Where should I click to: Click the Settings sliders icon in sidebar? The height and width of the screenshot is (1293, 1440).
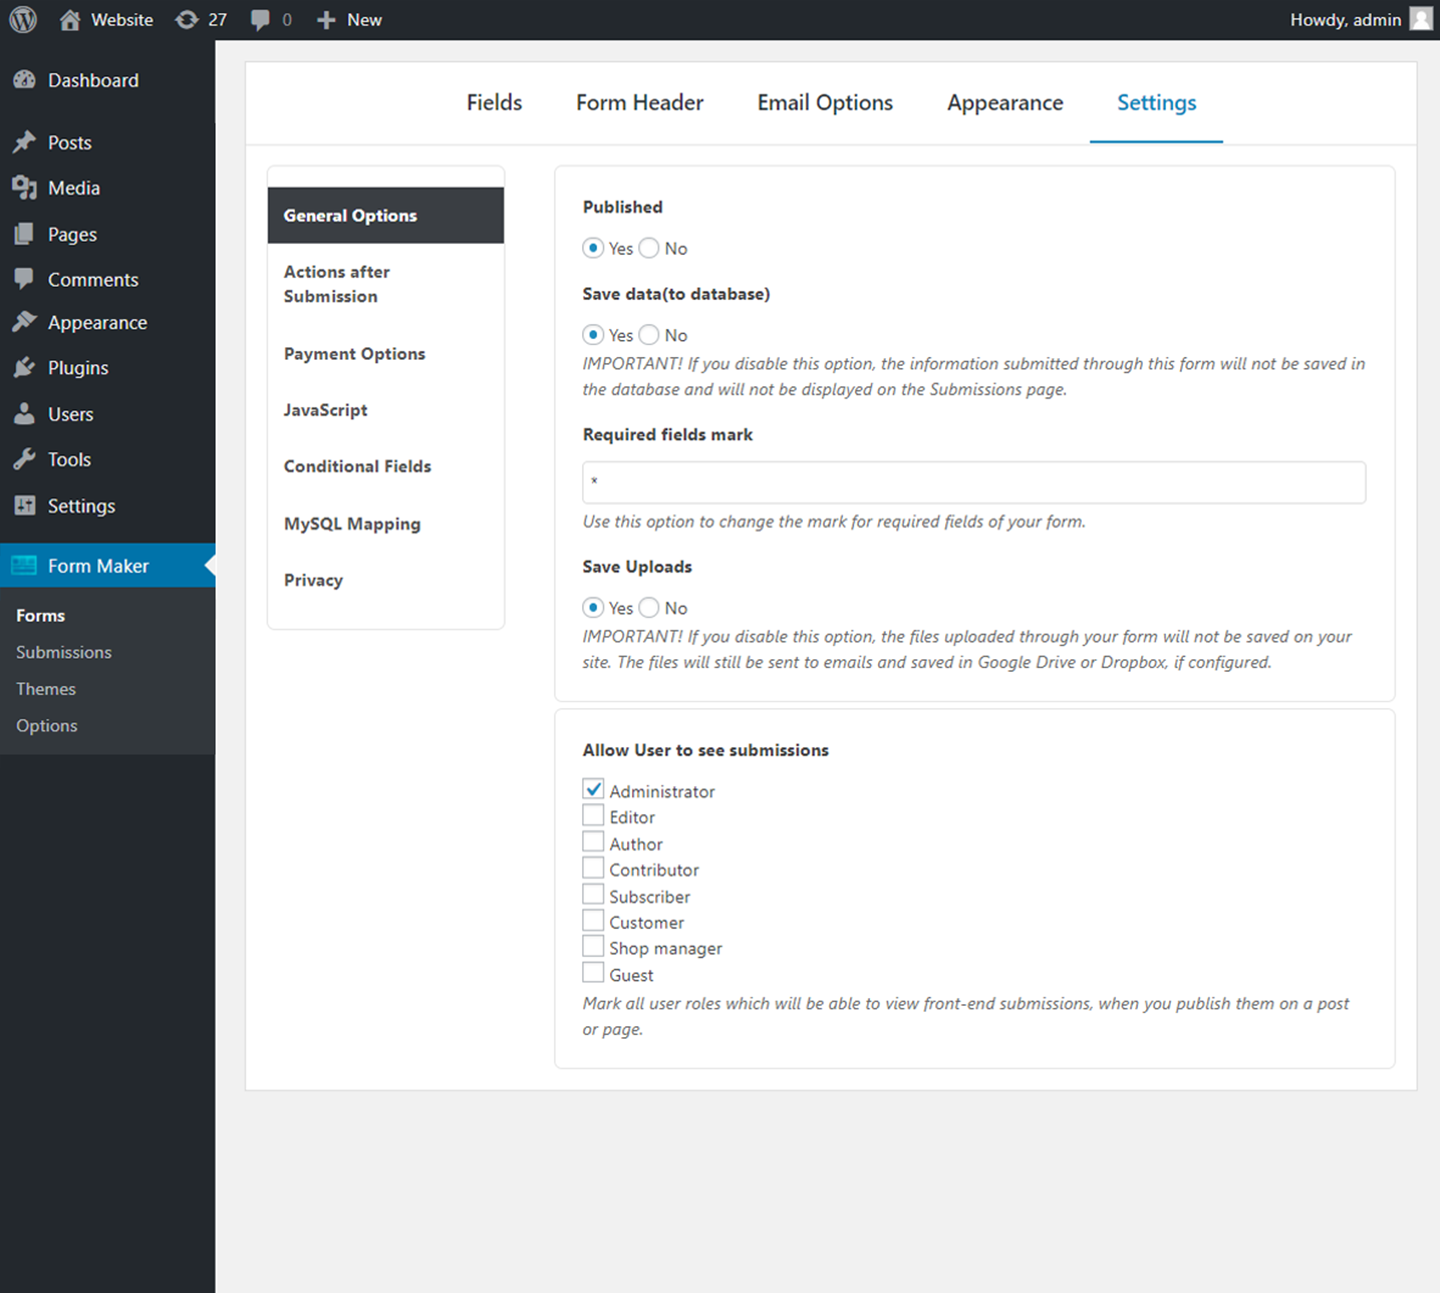(x=25, y=505)
